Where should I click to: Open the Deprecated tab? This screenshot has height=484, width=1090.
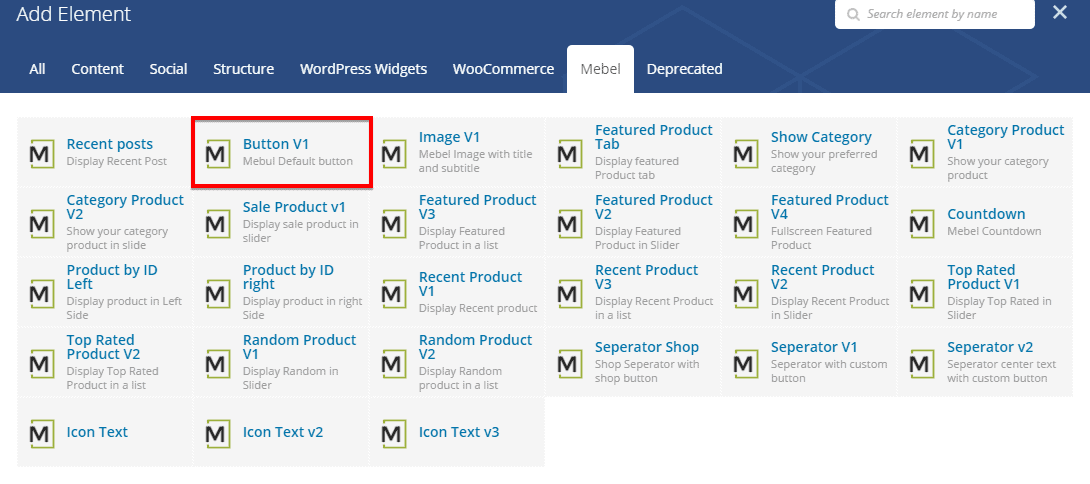(684, 69)
